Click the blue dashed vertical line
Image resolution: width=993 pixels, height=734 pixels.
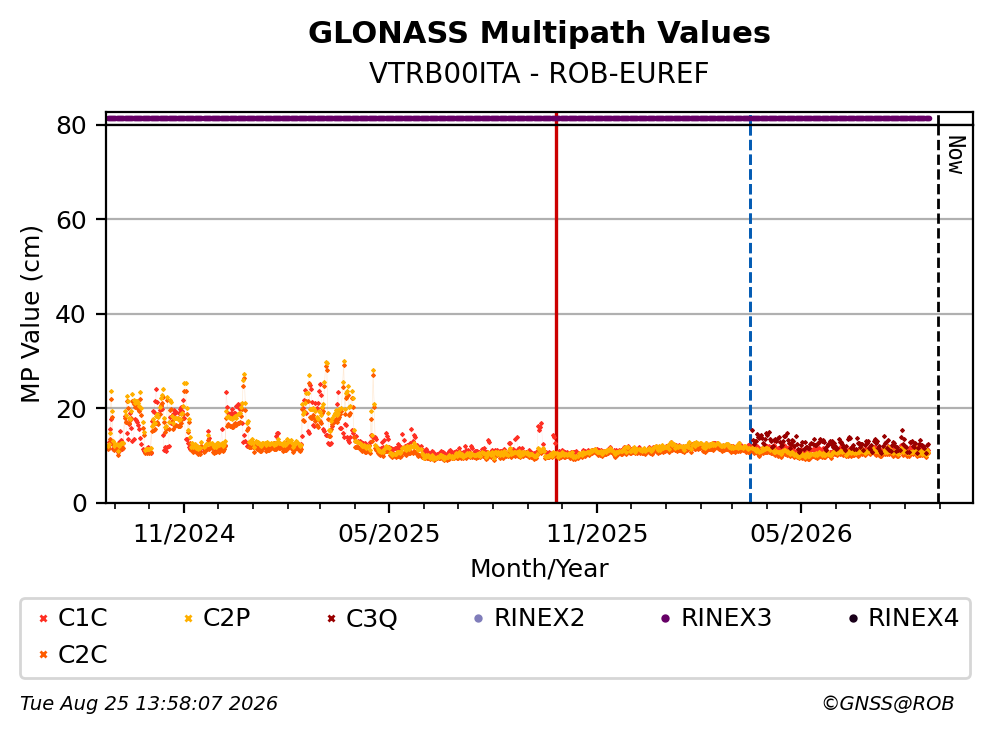coord(750,307)
